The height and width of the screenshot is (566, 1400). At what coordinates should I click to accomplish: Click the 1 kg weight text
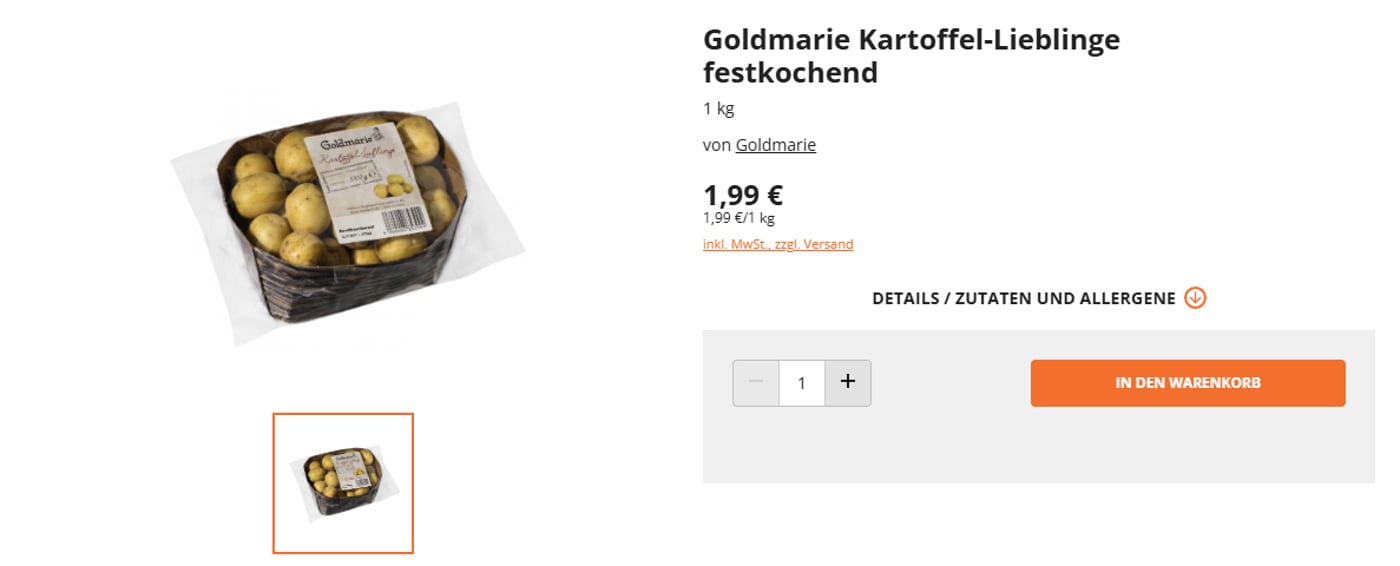718,109
